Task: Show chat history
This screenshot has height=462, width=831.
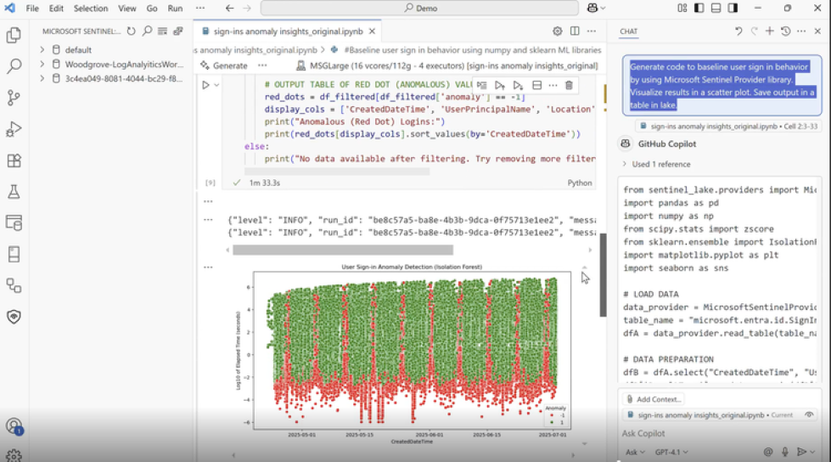Action: (785, 31)
